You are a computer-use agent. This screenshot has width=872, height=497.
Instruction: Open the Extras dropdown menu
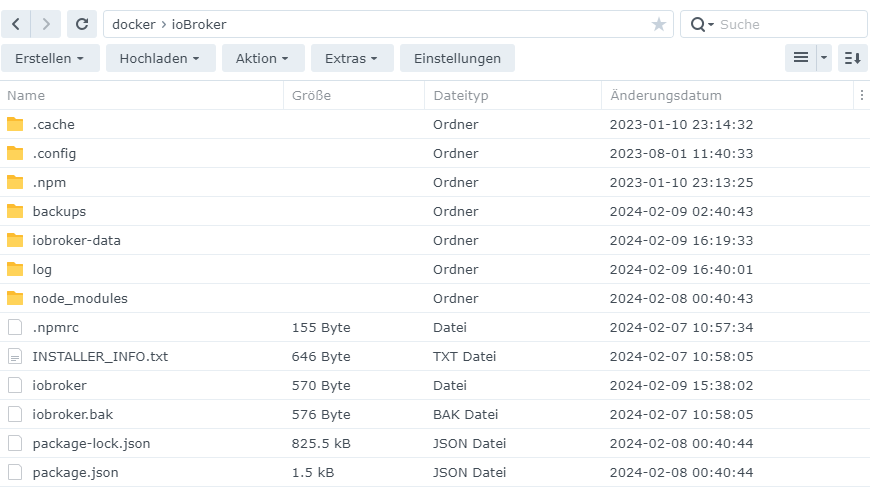click(352, 58)
